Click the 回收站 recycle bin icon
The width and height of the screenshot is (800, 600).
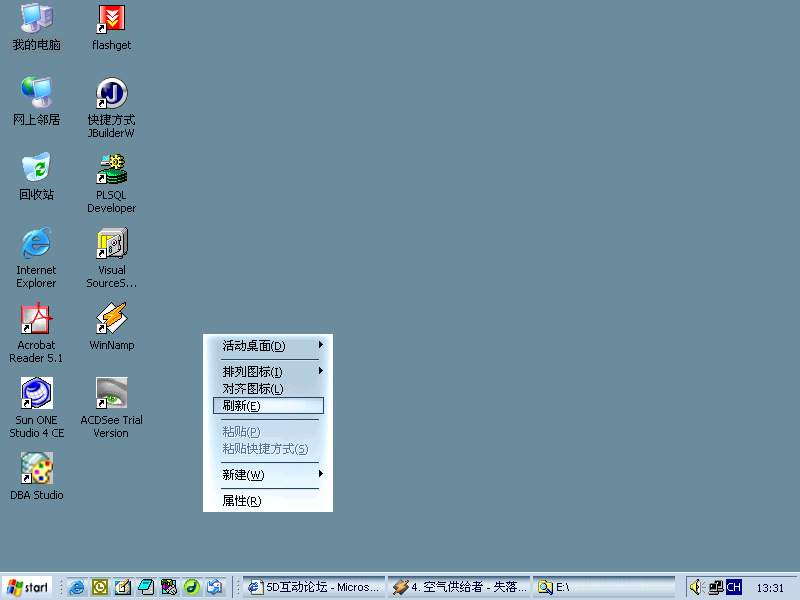[36, 167]
